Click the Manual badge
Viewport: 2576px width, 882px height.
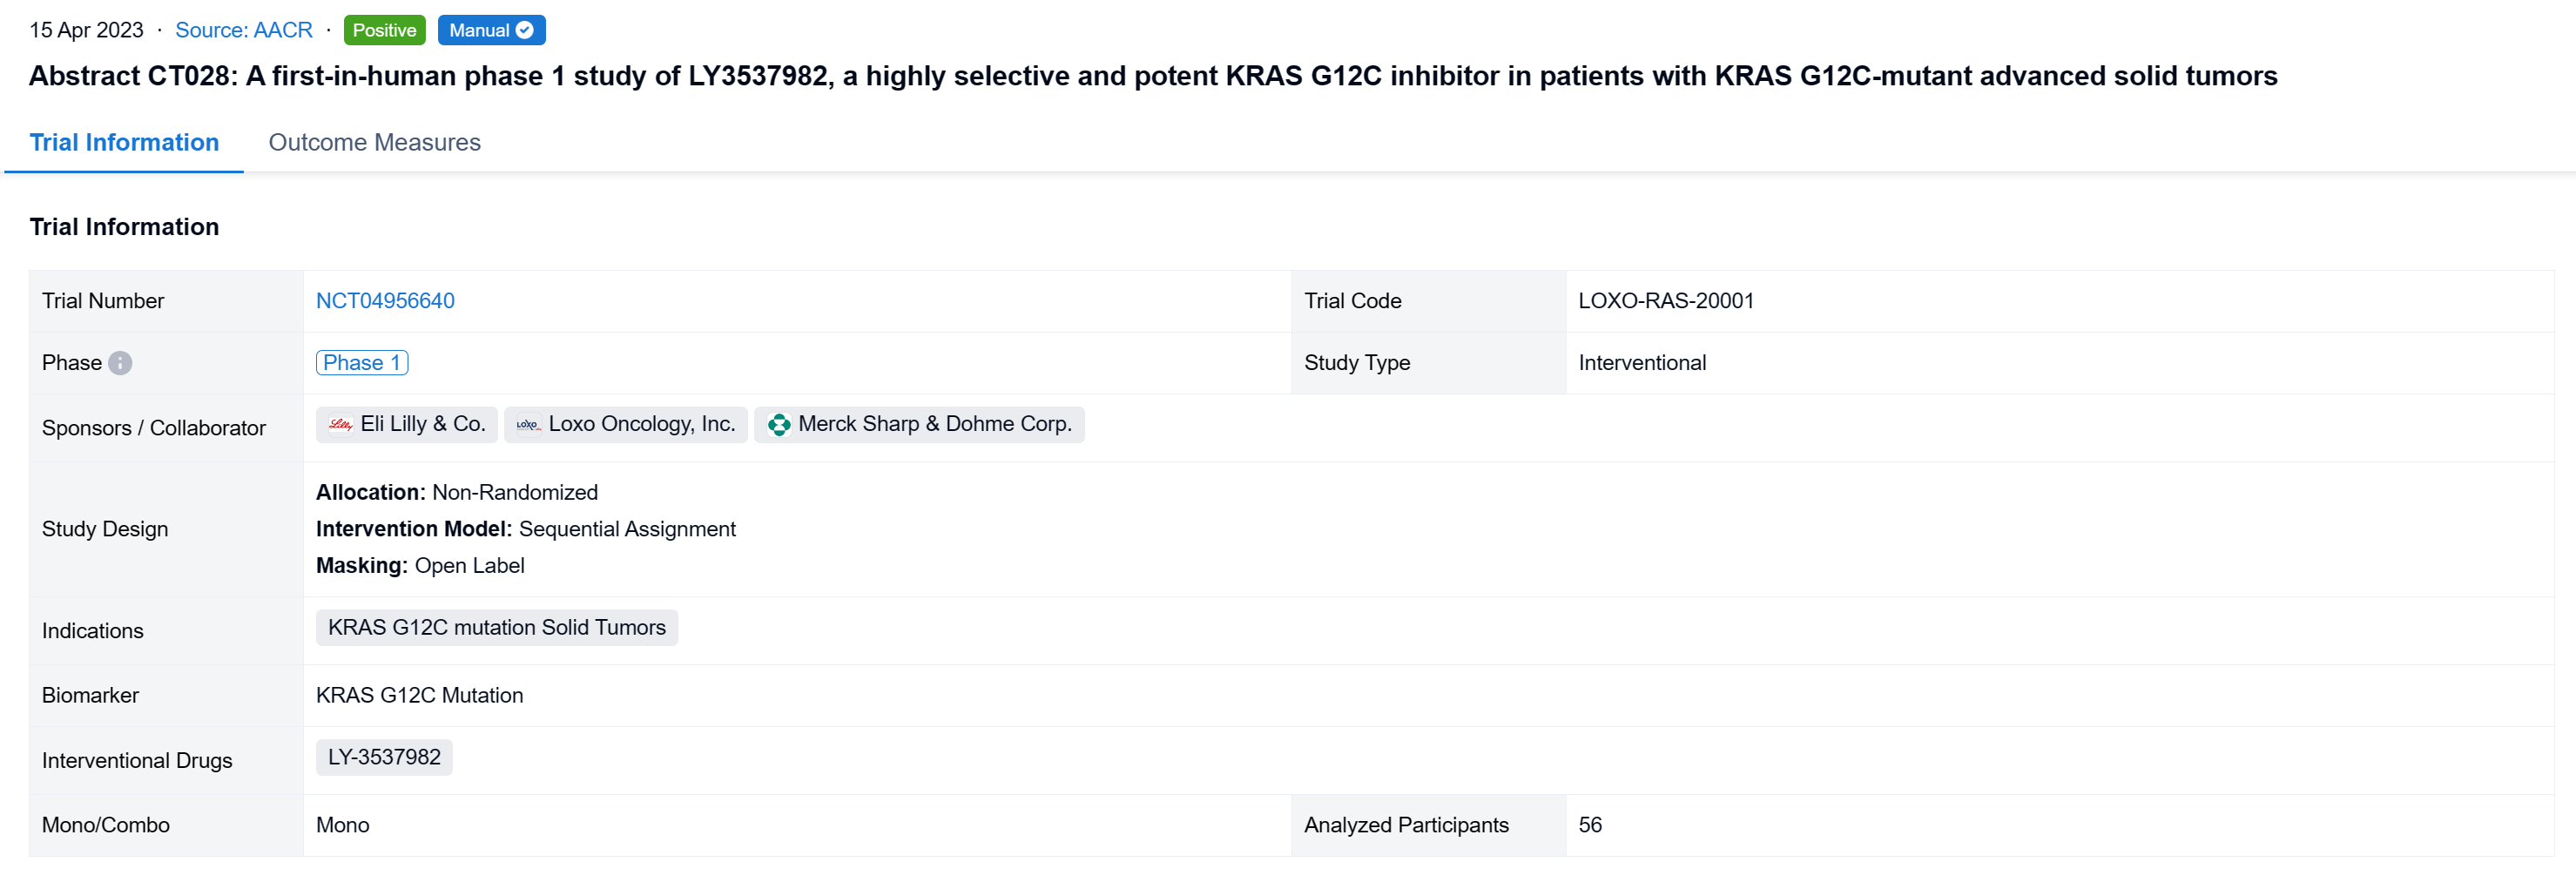tap(480, 30)
